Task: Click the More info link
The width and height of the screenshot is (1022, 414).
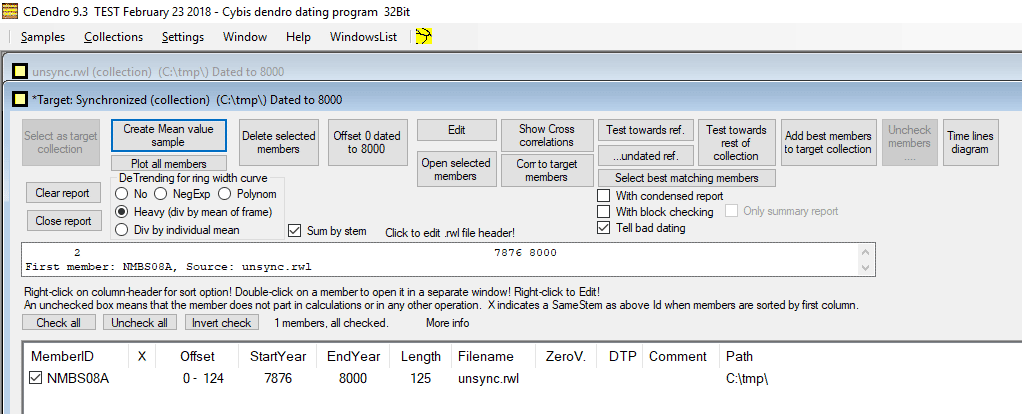Action: tap(447, 323)
